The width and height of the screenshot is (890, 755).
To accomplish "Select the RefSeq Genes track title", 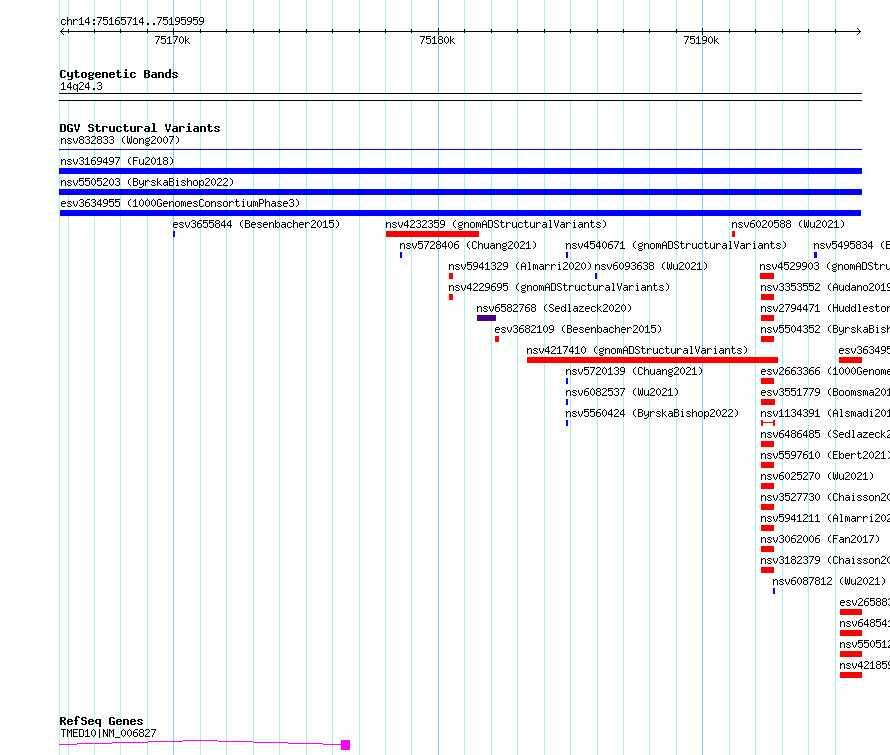I will [x=101, y=721].
